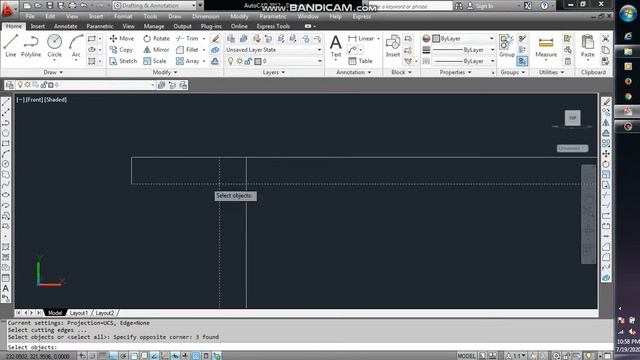Click the Scale tool
The width and height of the screenshot is (640, 360).
(x=155, y=61)
